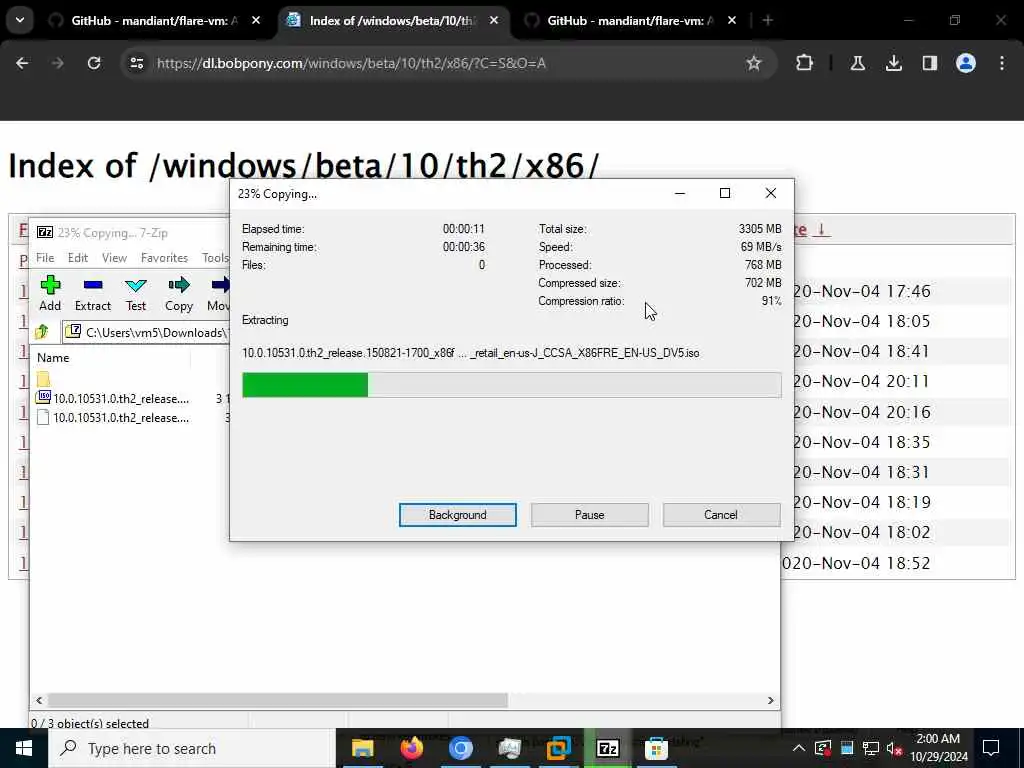
Task: Show hidden system tray icons
Action: pyautogui.click(x=799, y=748)
